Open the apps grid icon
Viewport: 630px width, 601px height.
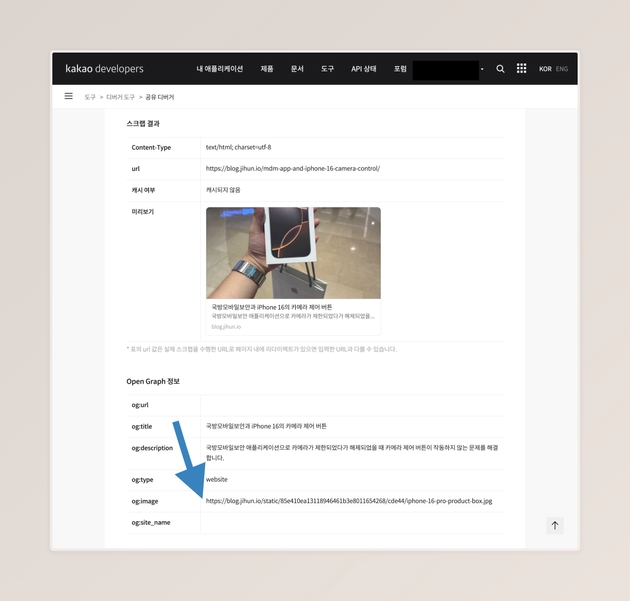point(521,69)
